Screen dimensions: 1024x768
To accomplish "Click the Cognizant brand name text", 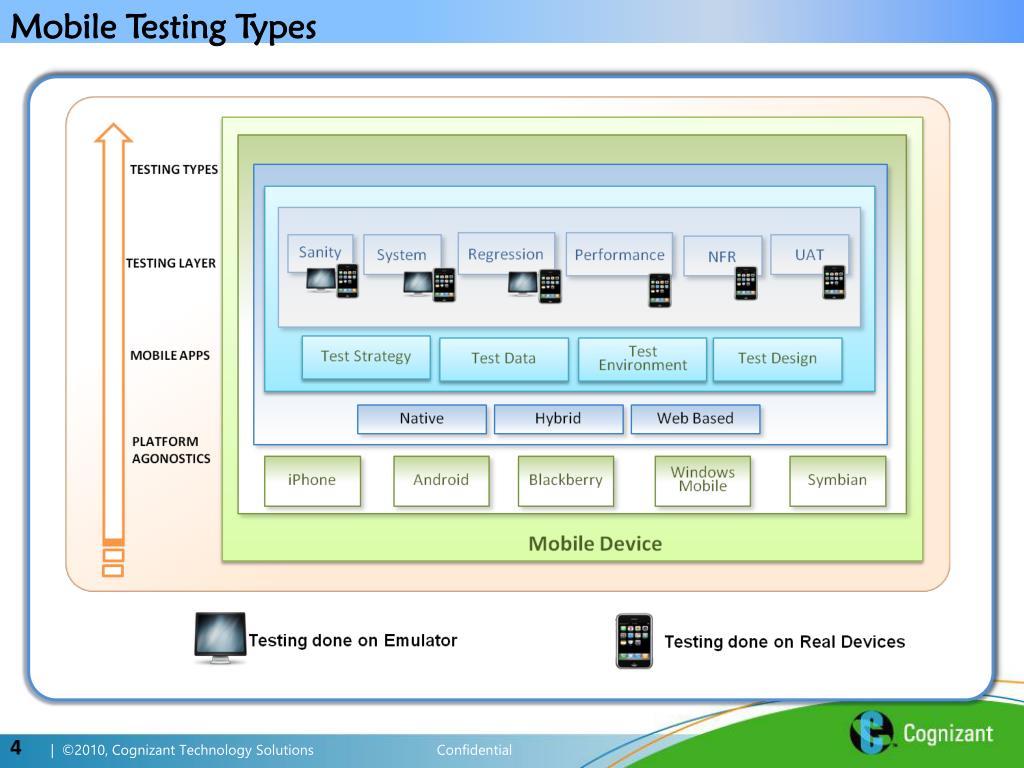I will pyautogui.click(x=948, y=733).
